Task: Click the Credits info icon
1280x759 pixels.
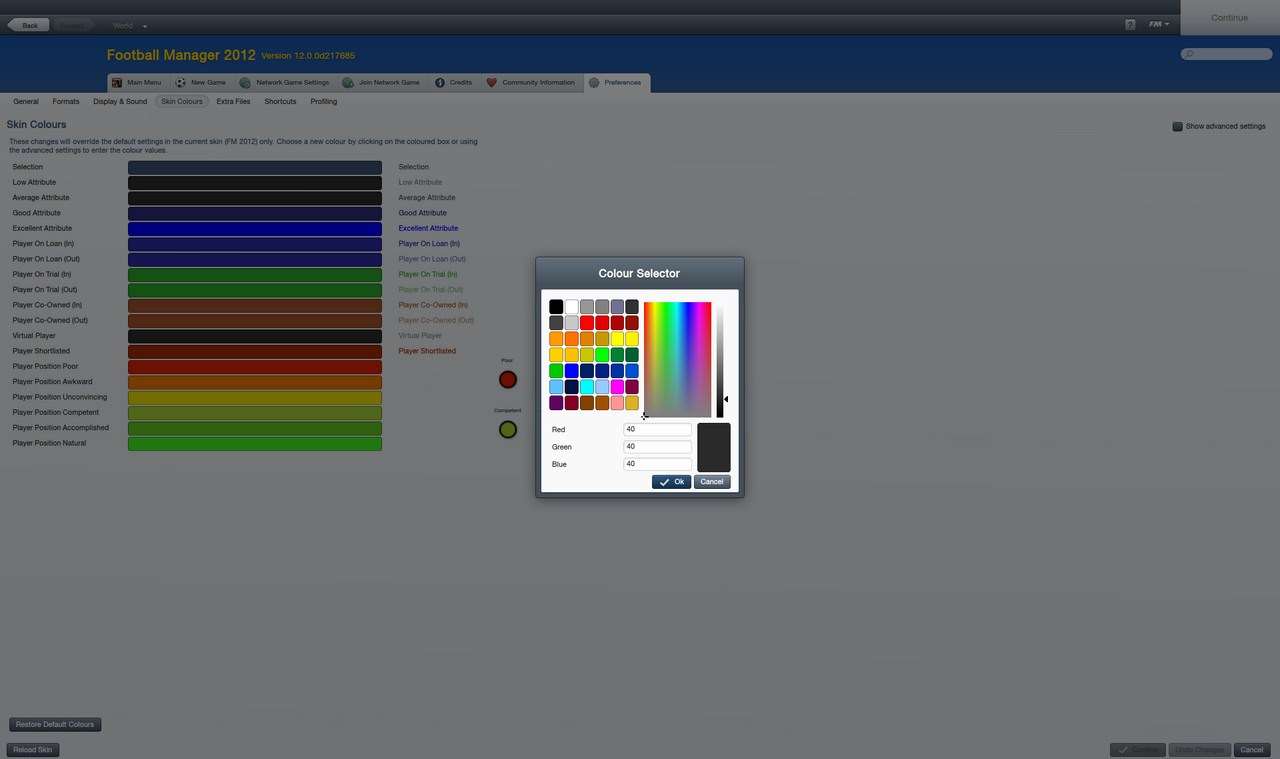Action: (x=439, y=83)
